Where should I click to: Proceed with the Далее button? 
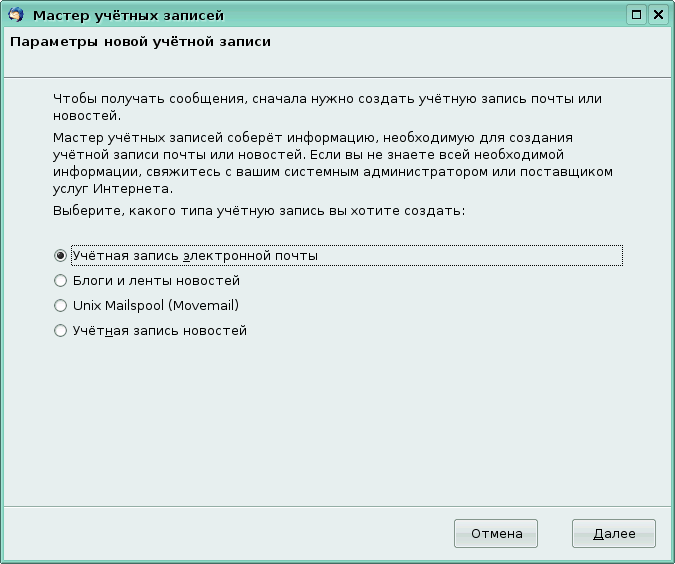click(613, 533)
